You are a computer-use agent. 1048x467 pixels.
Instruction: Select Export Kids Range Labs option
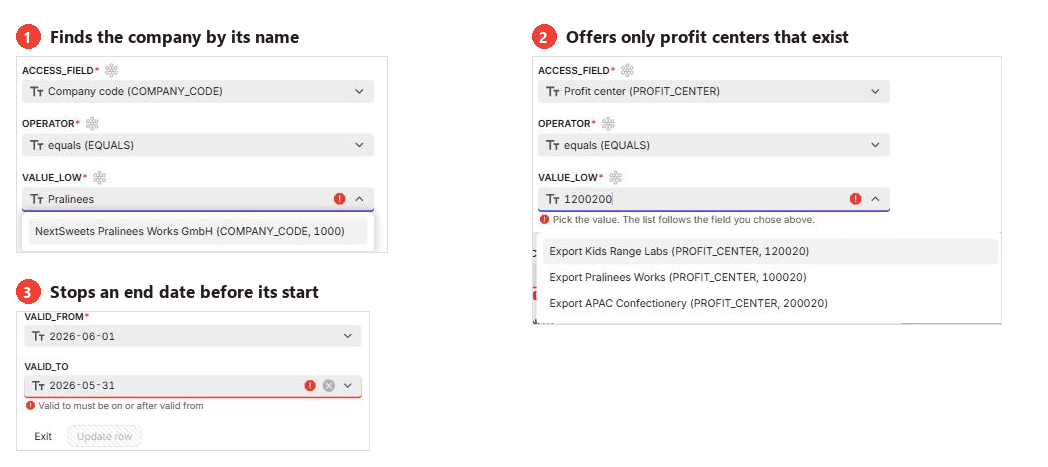770,251
